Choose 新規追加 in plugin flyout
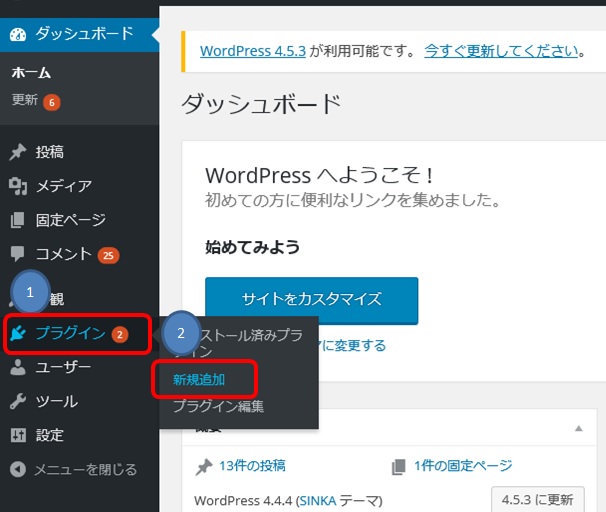606x512 pixels. 199,379
